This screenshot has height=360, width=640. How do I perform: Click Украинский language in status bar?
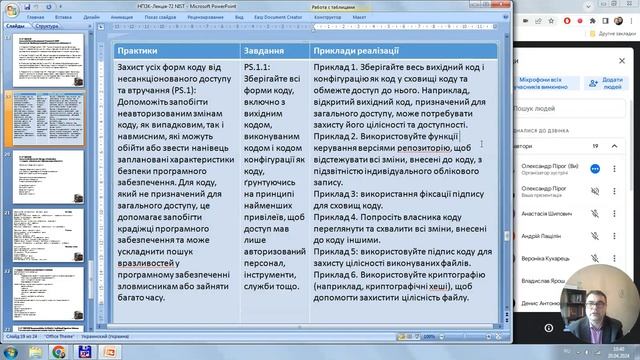[x=105, y=337]
